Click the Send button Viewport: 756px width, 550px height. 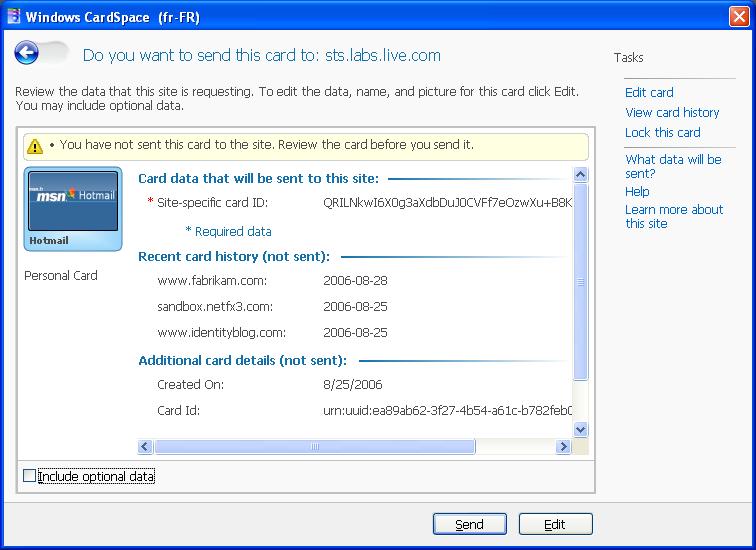[470, 524]
